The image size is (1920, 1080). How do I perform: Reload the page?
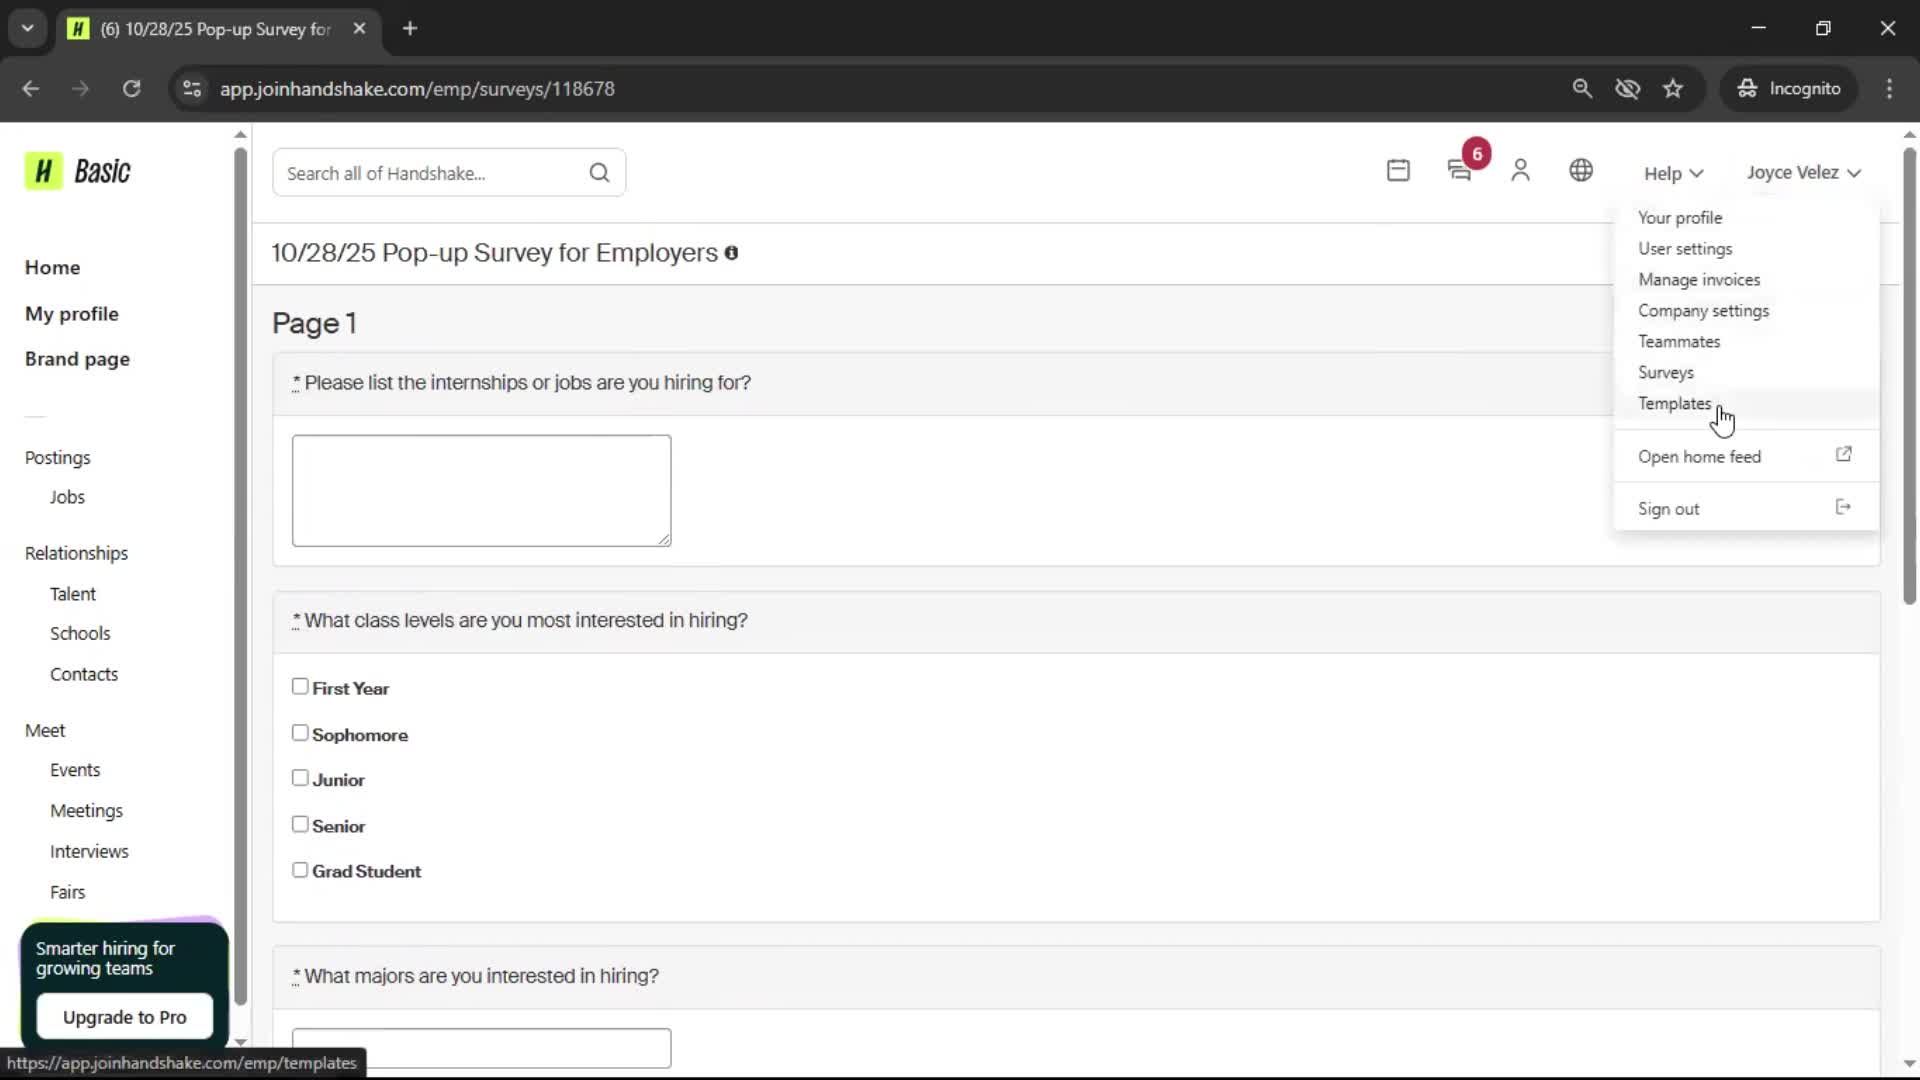(x=131, y=89)
